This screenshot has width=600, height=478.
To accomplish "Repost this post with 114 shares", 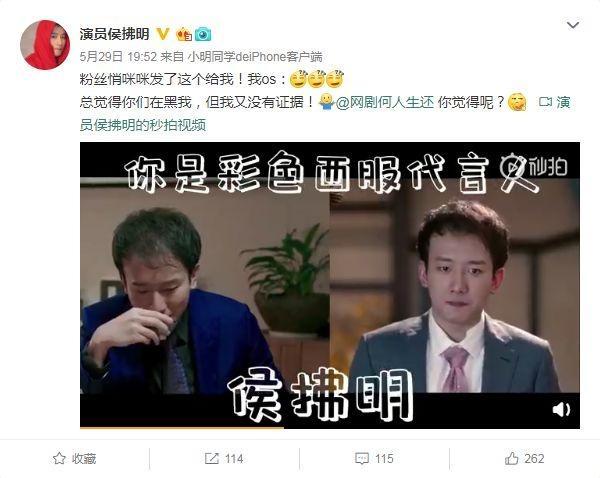I will pos(224,458).
